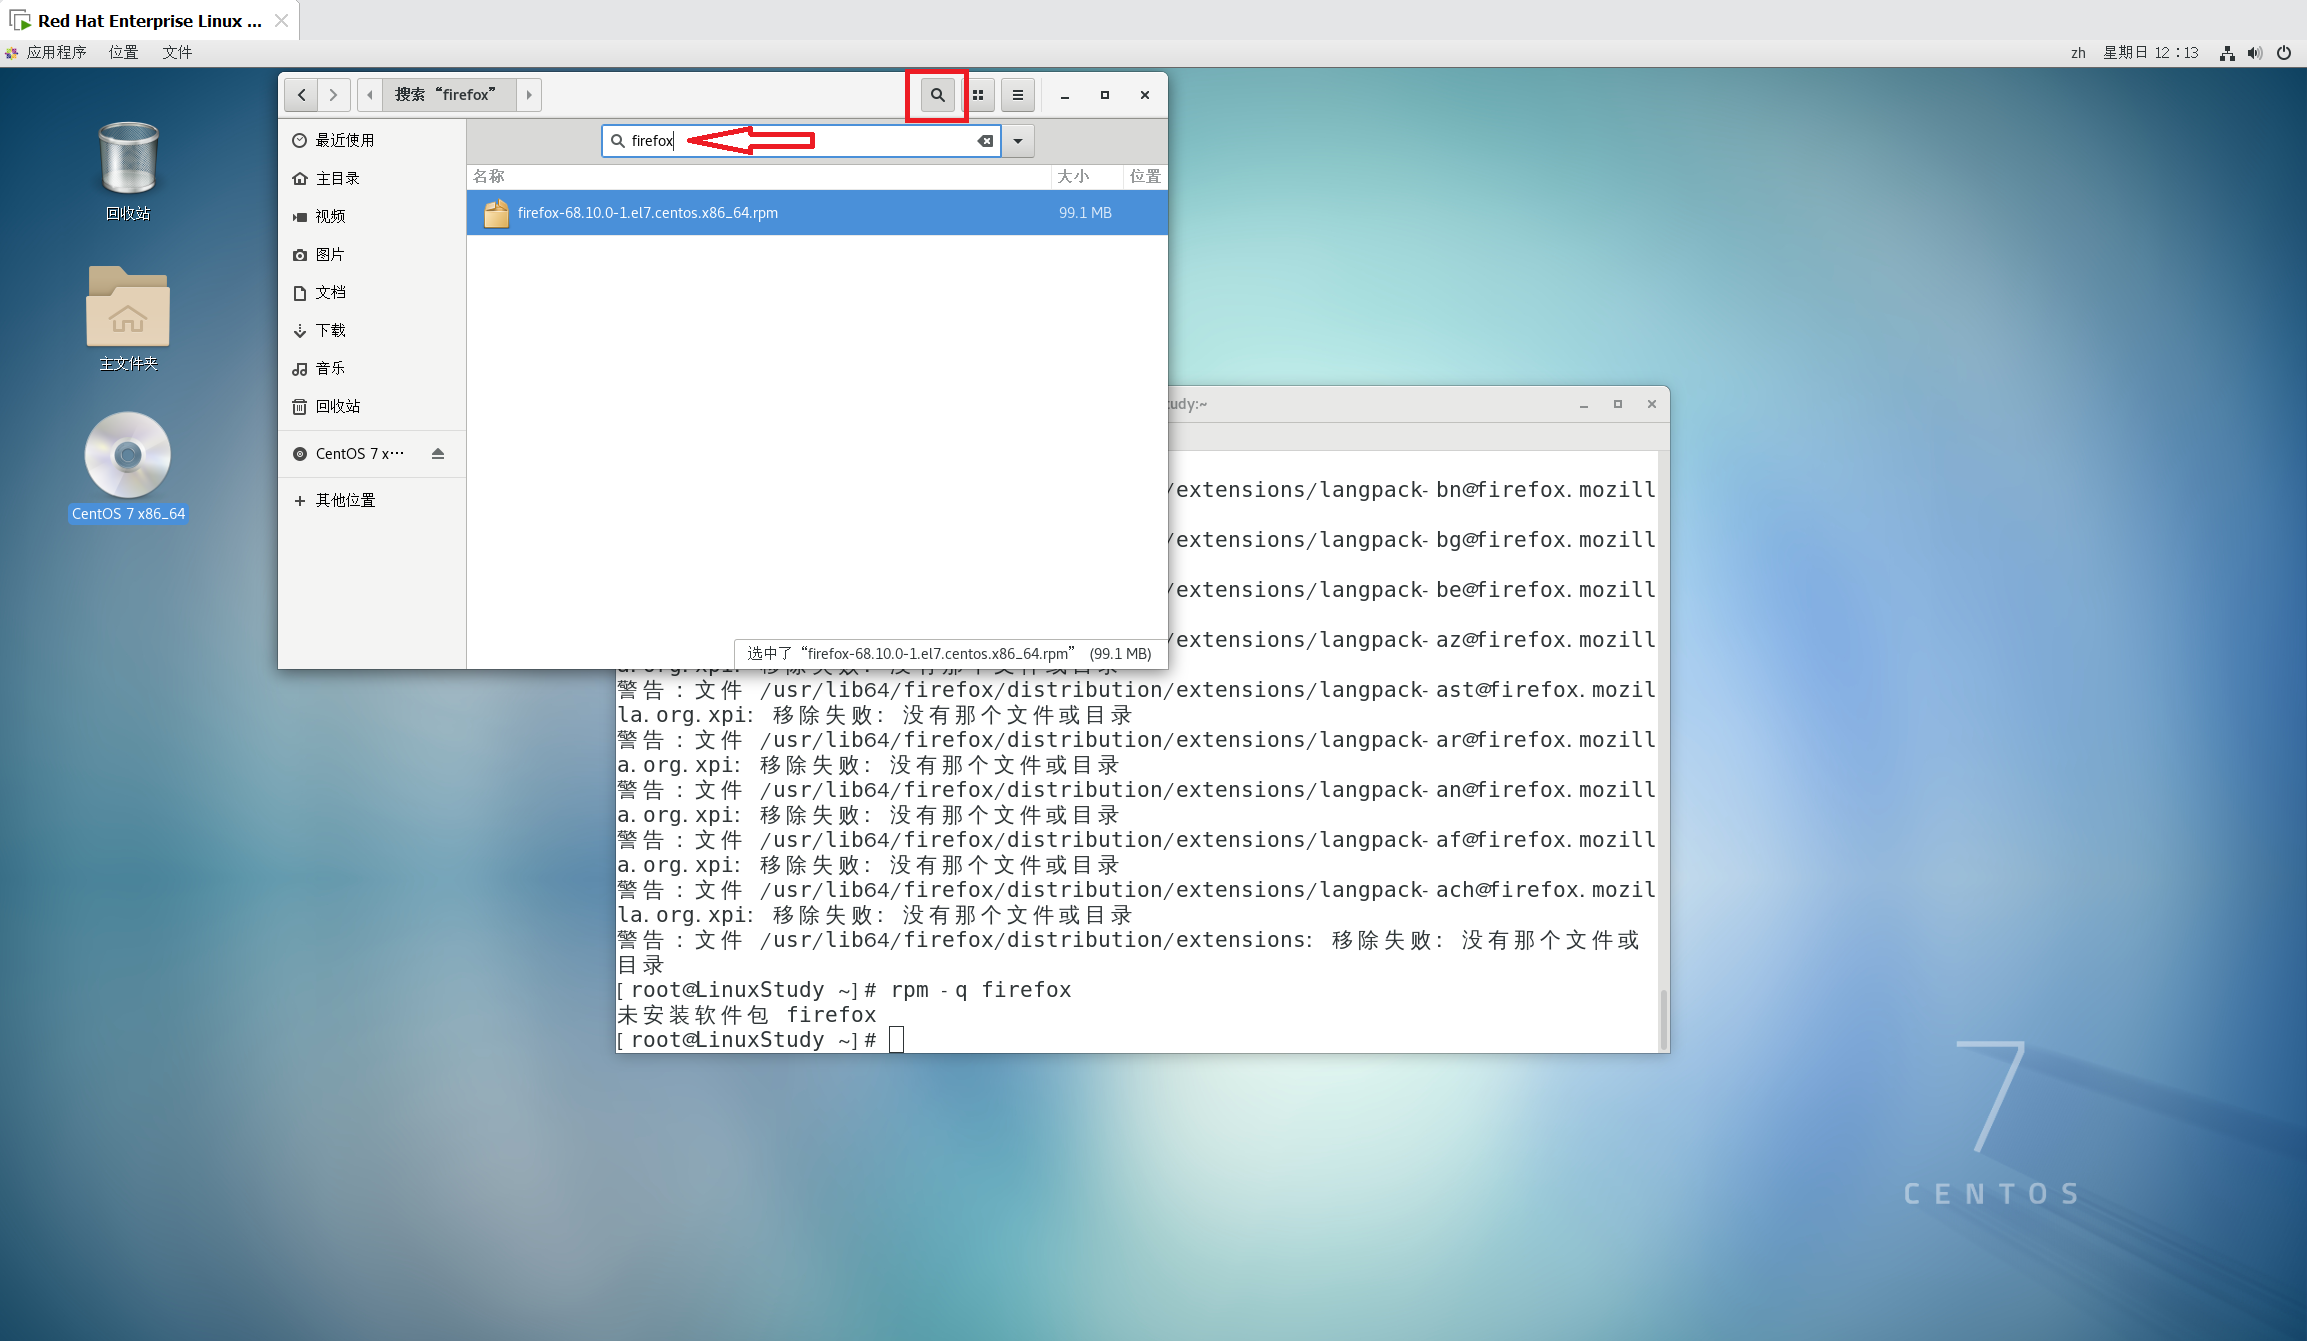Click the 'rpm -q firefox' command line
Screen dimensions: 2307x1341
pos(844,990)
